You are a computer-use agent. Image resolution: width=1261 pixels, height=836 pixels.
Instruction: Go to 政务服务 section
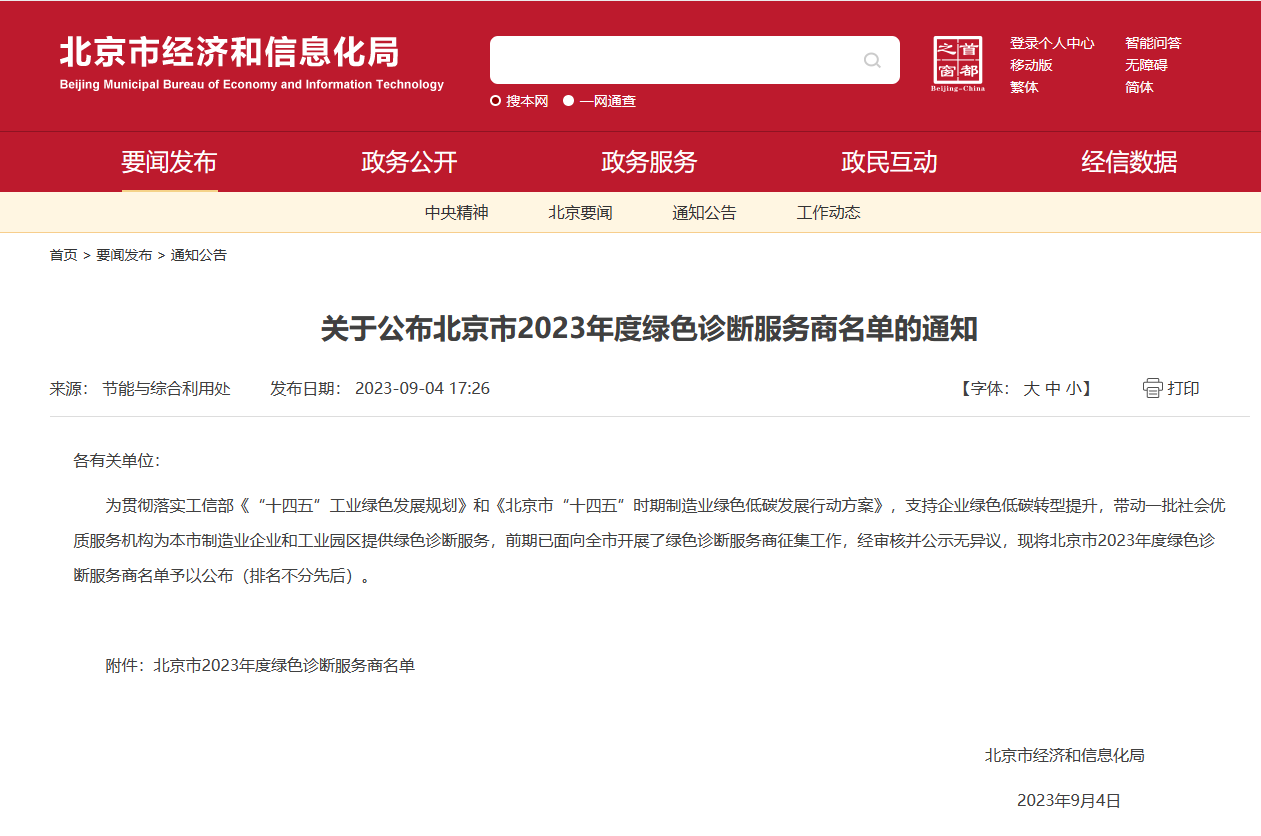pos(649,162)
